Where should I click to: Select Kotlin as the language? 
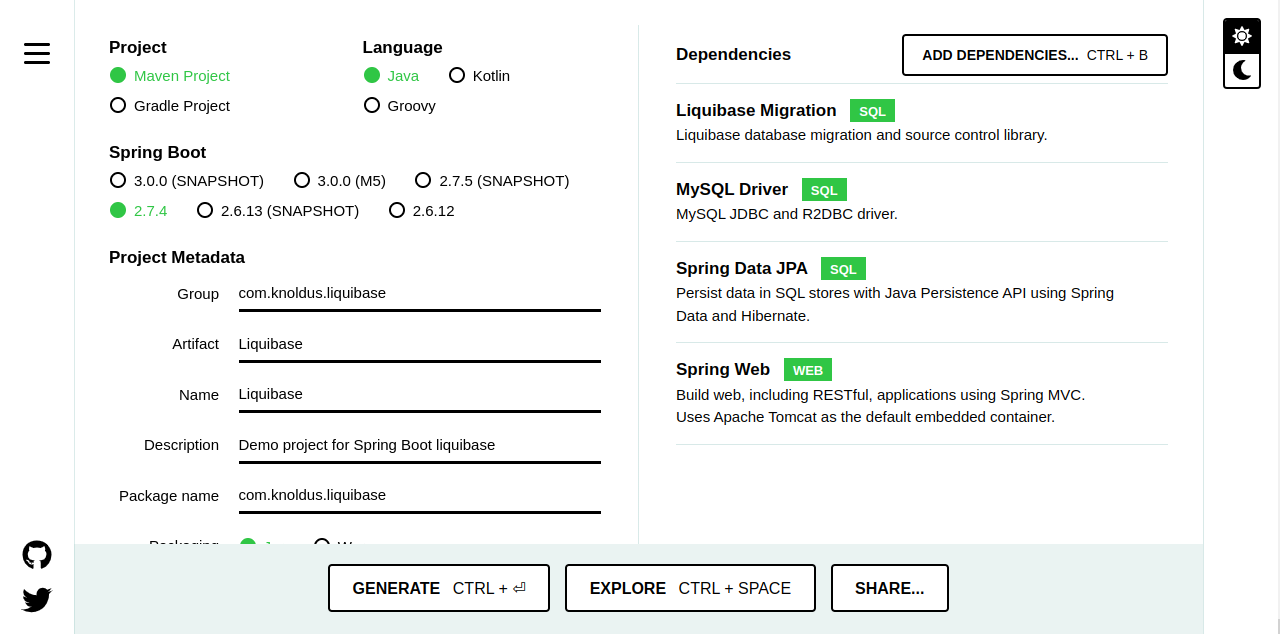click(x=457, y=75)
